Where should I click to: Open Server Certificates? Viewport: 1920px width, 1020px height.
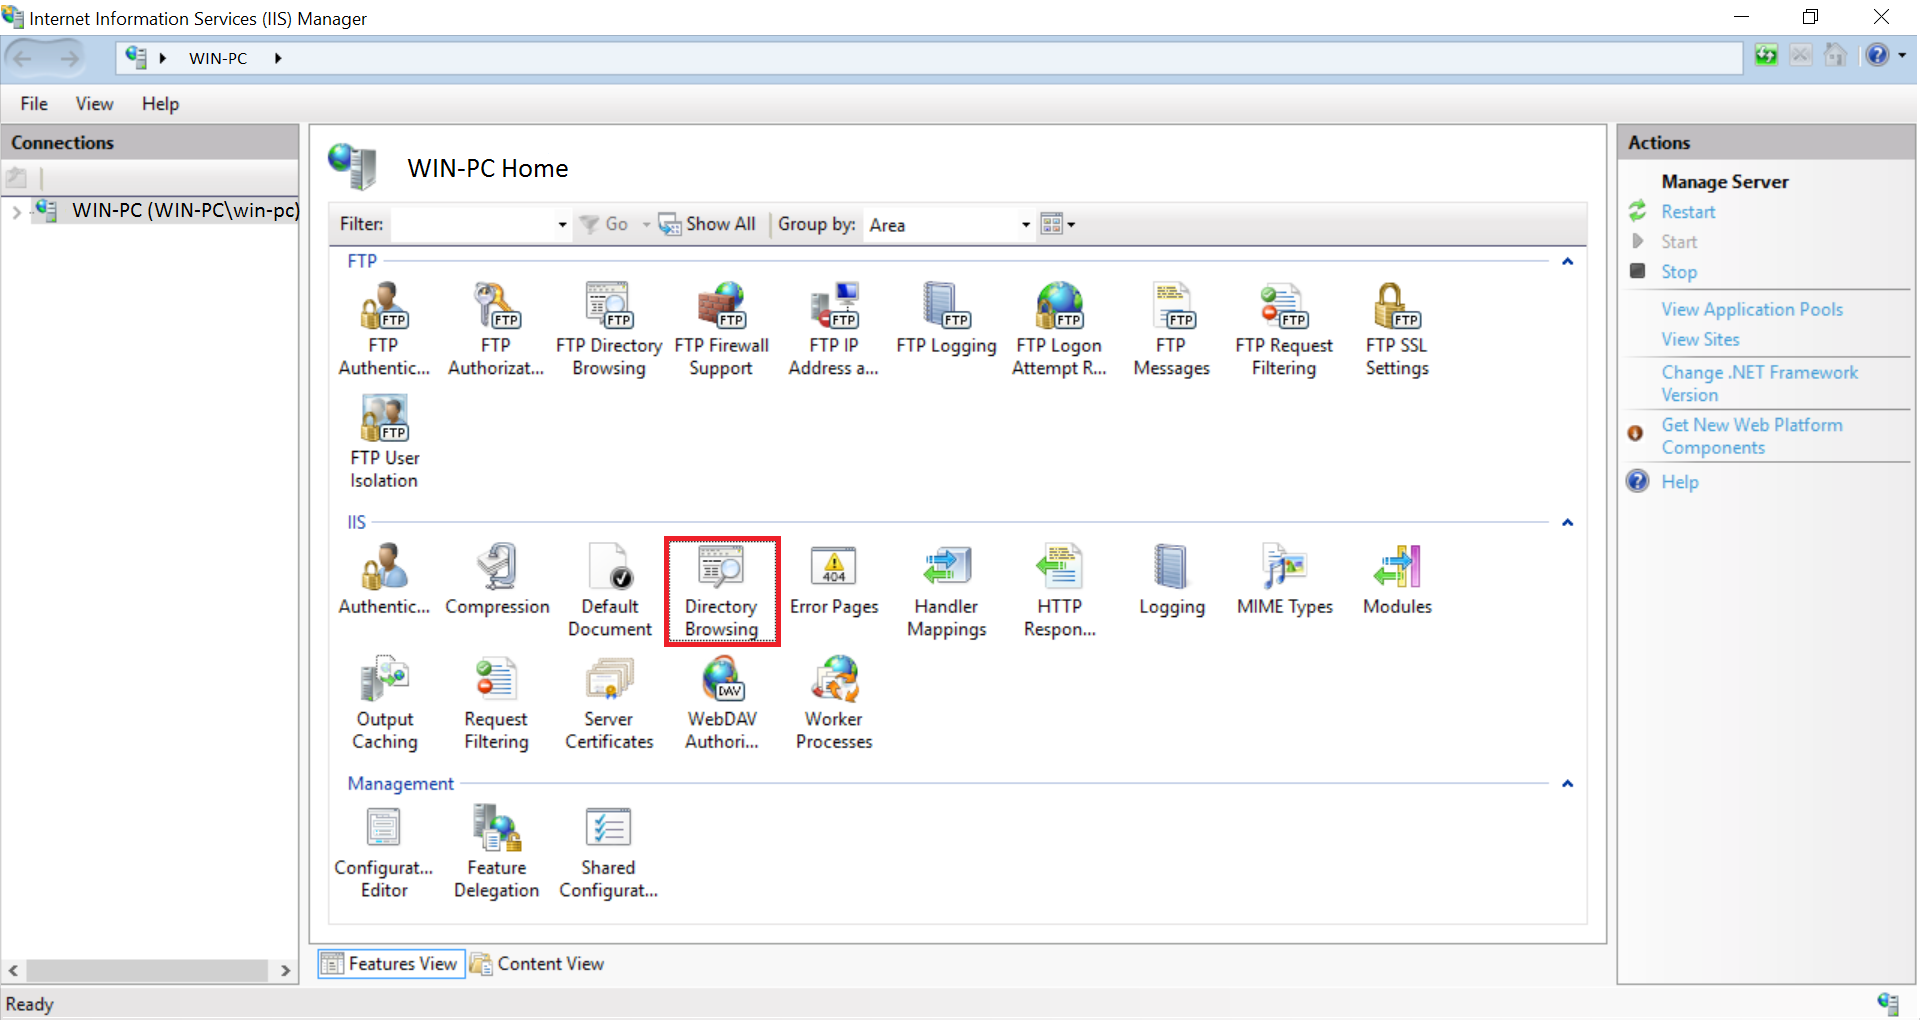tap(609, 703)
